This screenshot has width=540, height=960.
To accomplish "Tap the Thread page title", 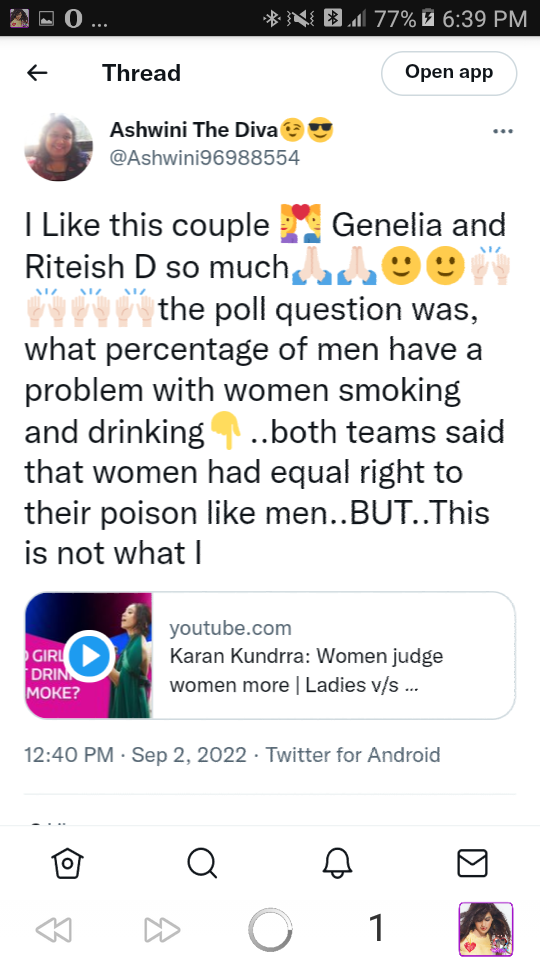I will point(141,73).
